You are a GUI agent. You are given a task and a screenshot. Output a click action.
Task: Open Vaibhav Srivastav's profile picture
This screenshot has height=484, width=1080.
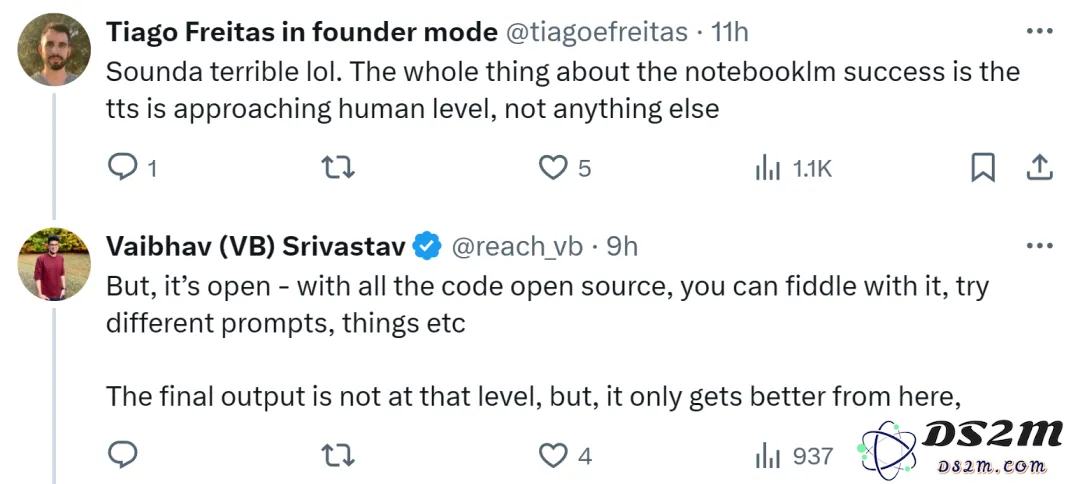click(54, 264)
